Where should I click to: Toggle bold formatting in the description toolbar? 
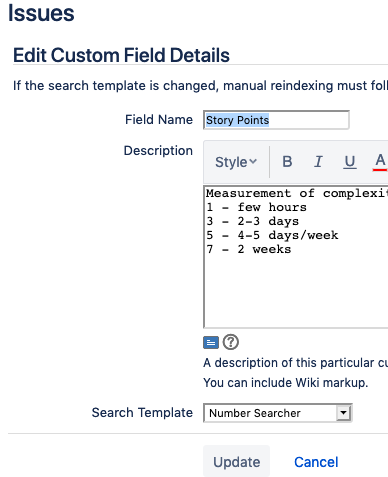click(x=287, y=162)
